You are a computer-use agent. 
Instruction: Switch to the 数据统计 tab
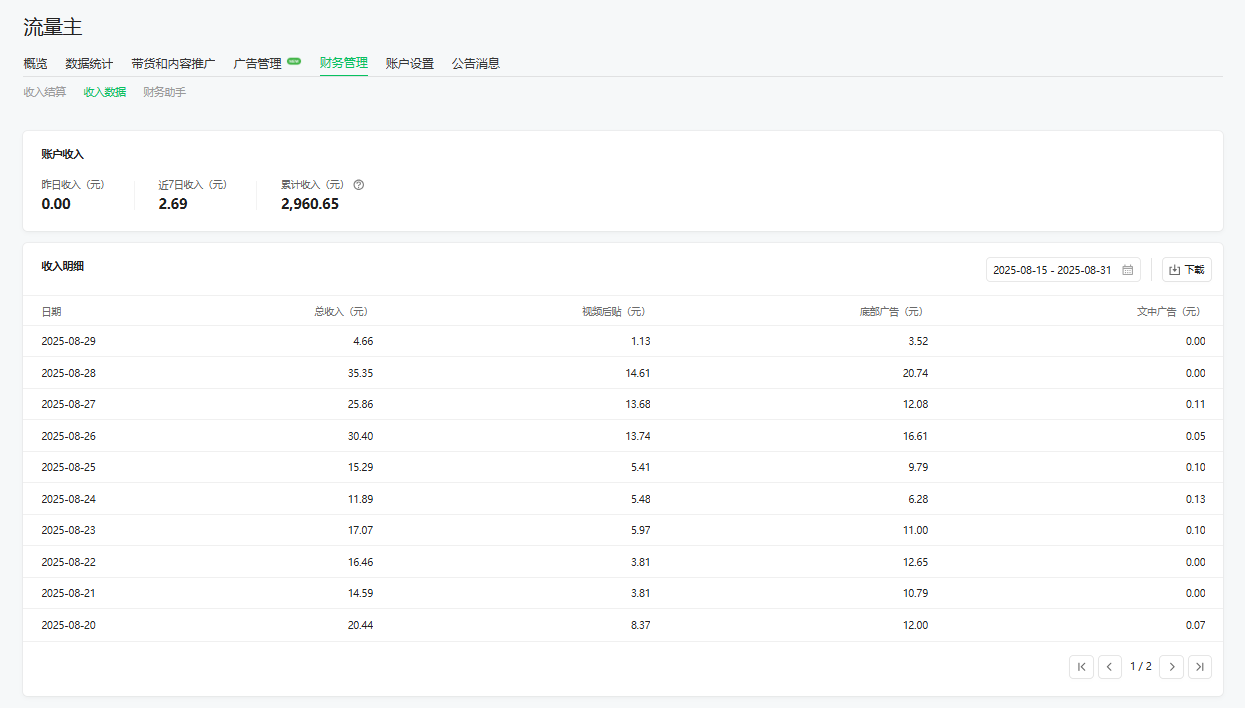[89, 64]
